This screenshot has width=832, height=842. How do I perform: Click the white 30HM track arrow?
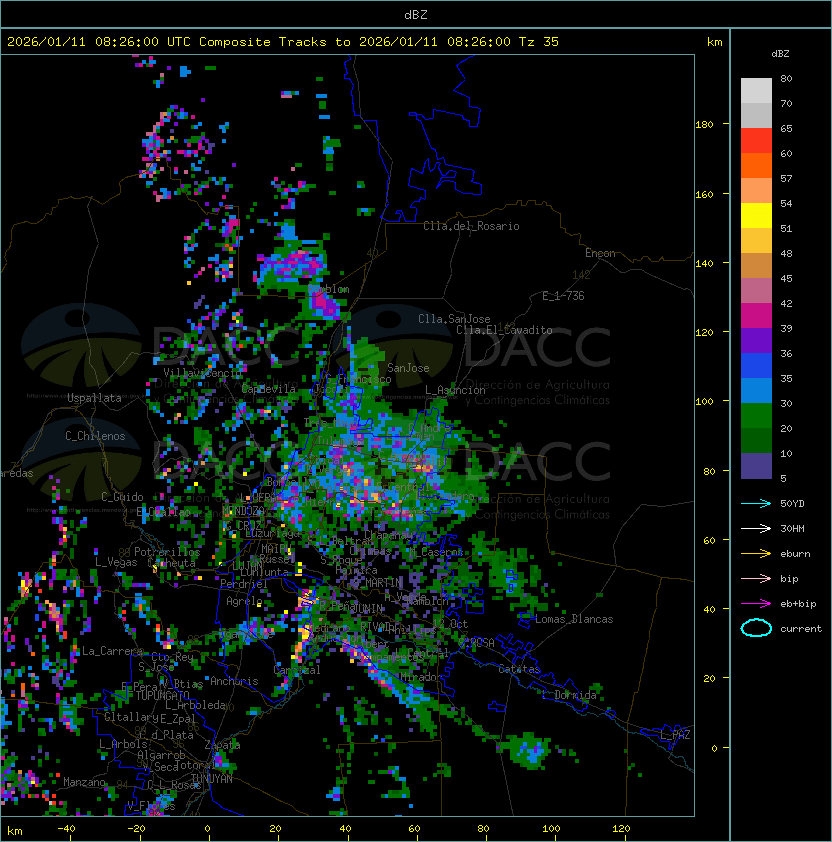click(x=756, y=529)
